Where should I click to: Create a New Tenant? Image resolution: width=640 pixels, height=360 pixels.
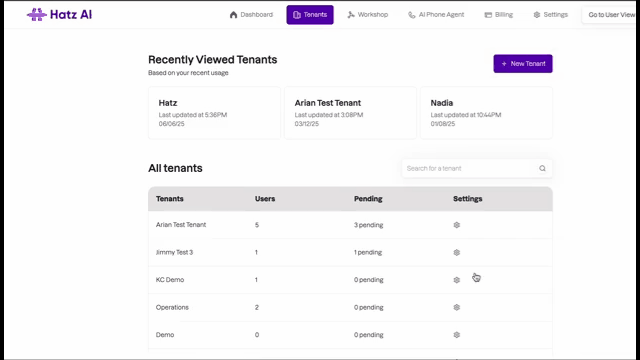point(523,64)
